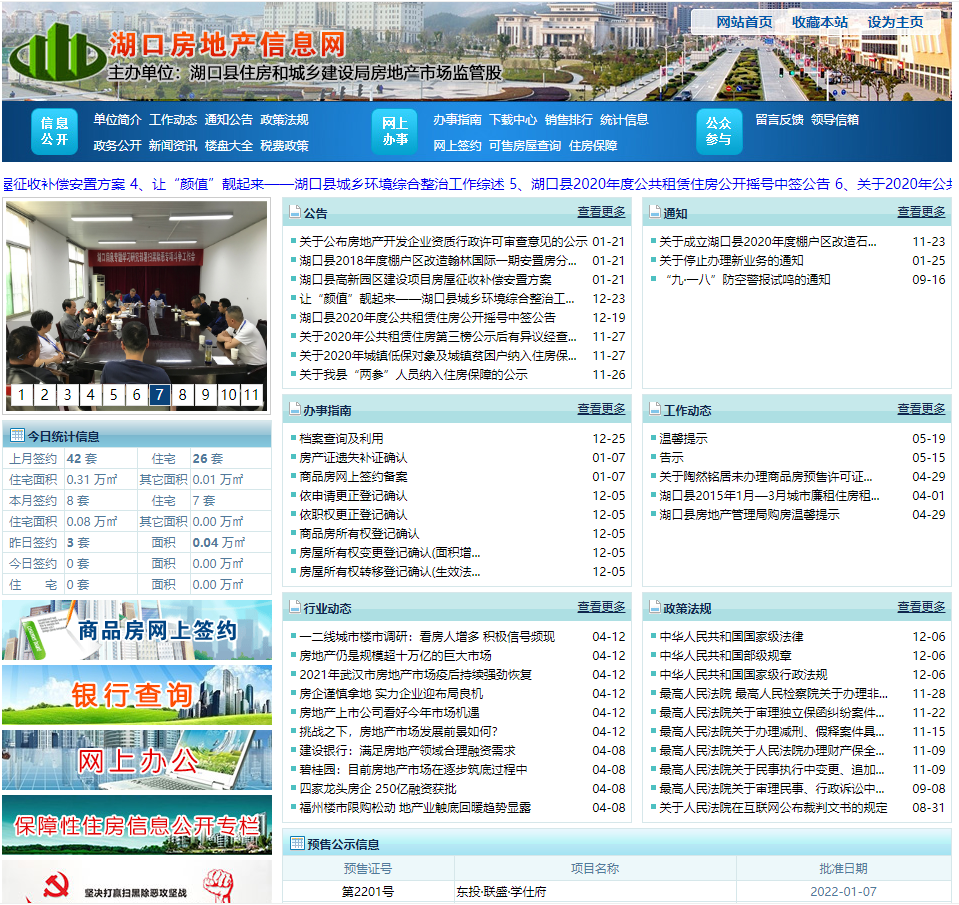Open the 档案查询及利用 guide link
The height and width of the screenshot is (905, 959).
[x=341, y=438]
